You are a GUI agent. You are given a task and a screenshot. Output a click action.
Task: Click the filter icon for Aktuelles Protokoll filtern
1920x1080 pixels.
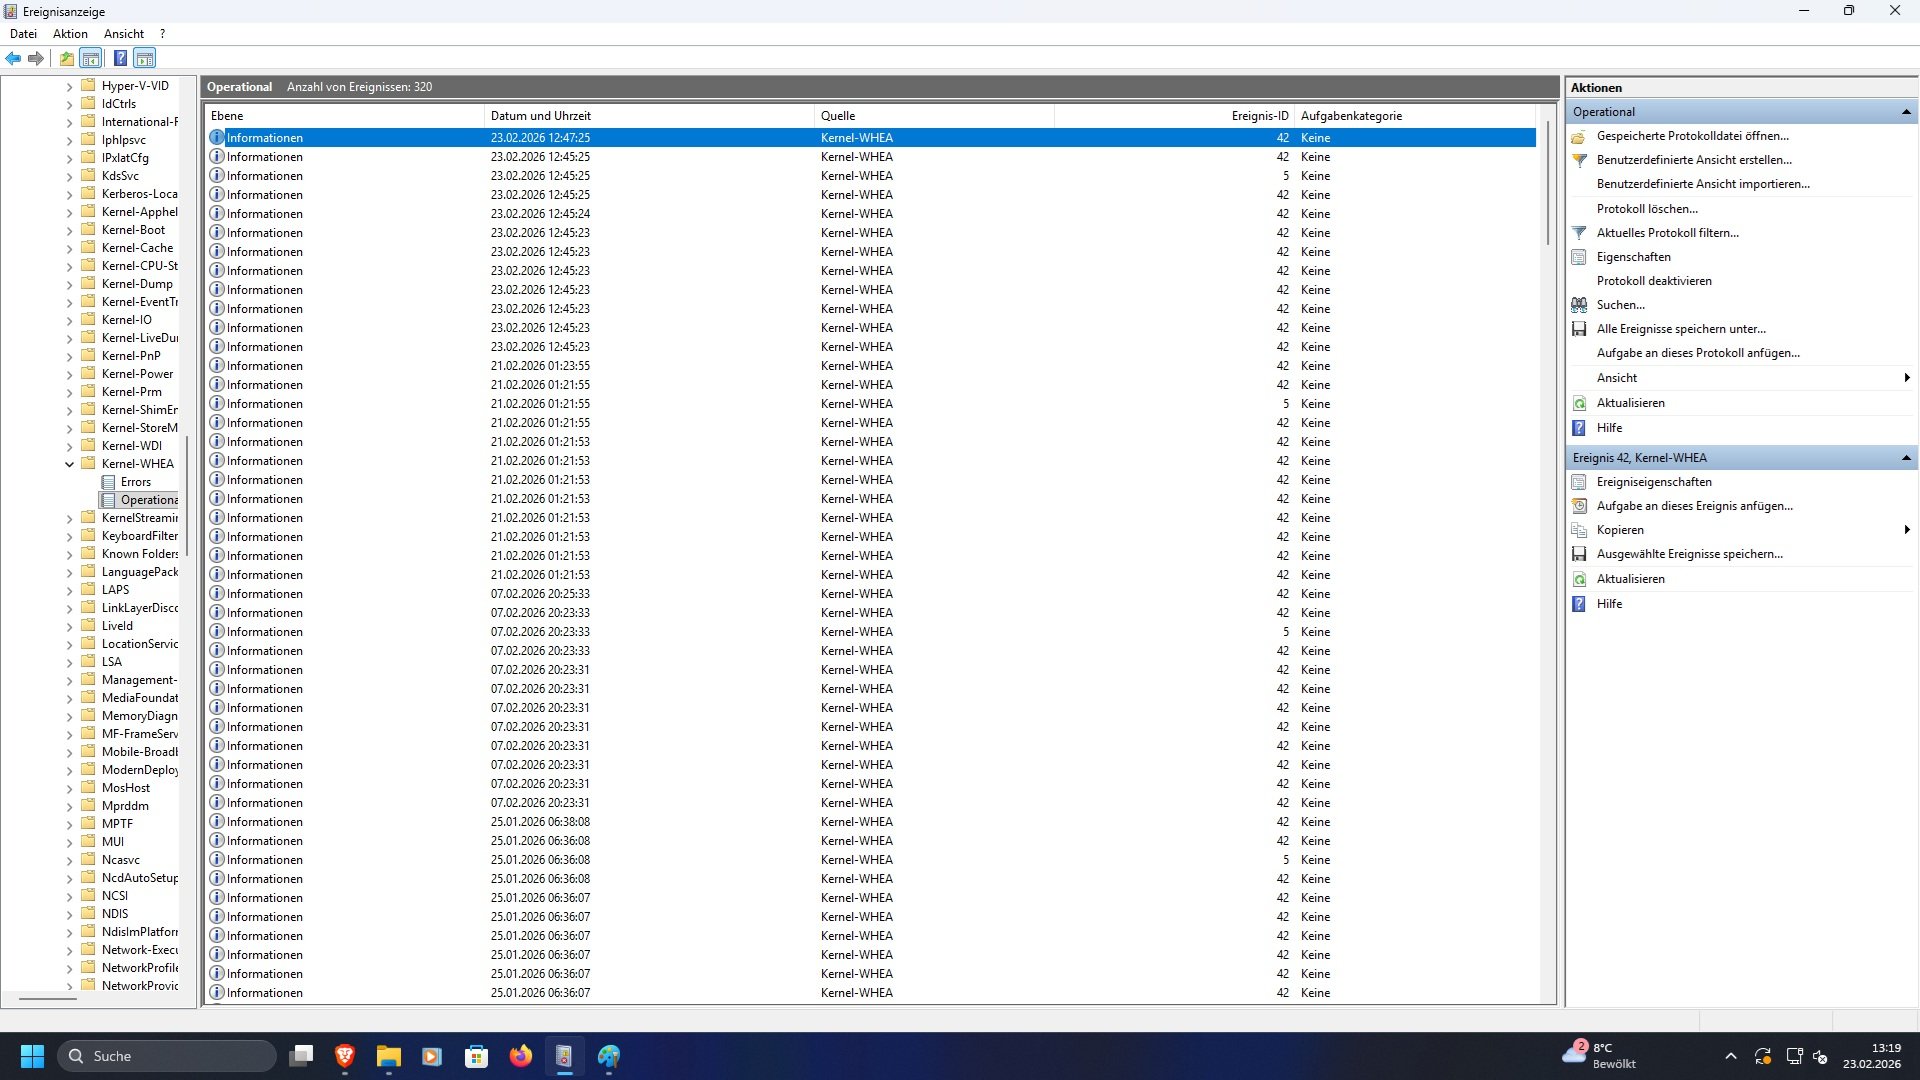click(1579, 233)
